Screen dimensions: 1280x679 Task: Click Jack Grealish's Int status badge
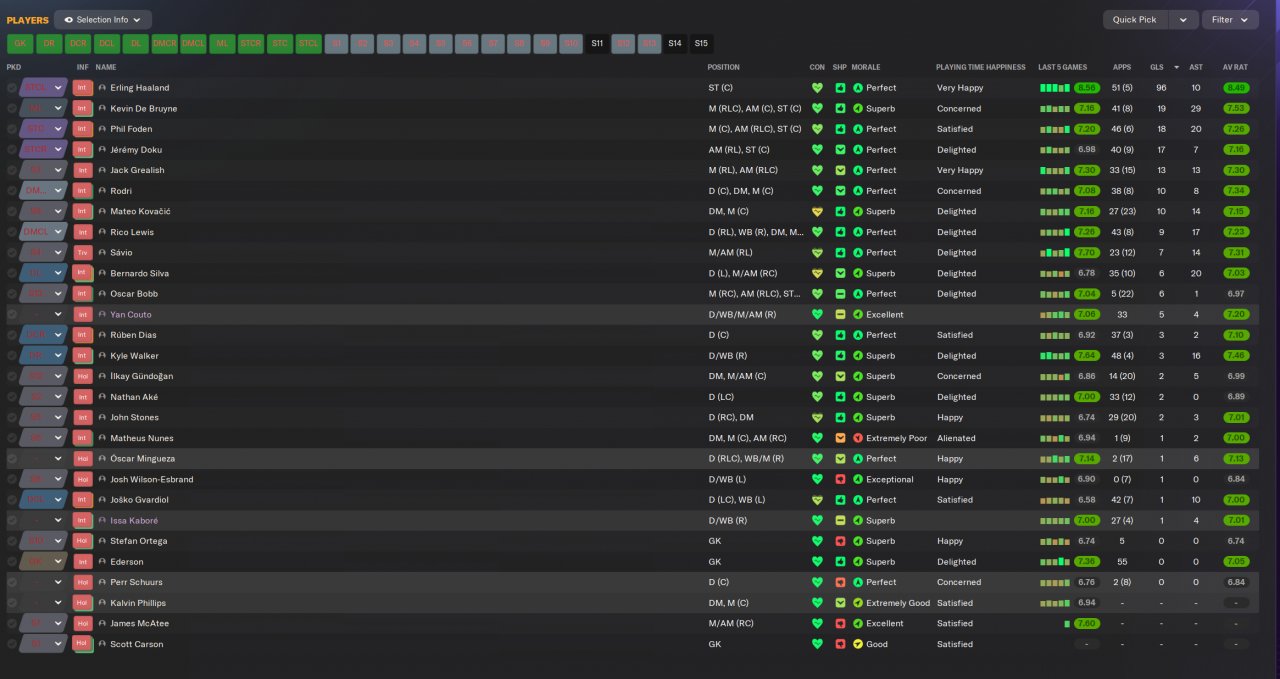tap(83, 170)
